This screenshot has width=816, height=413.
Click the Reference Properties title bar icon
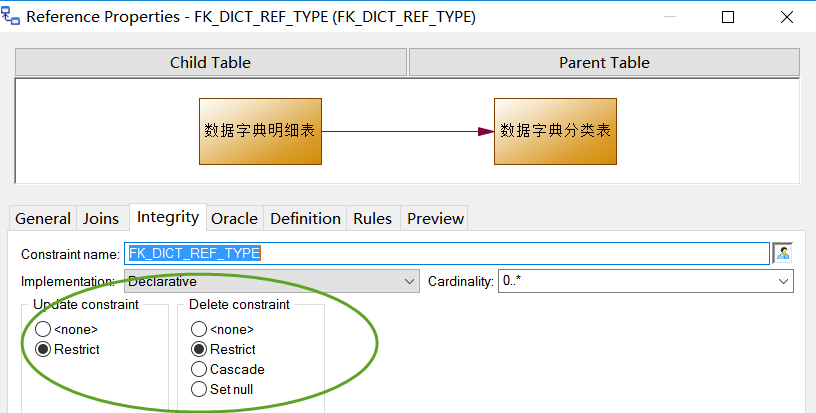tap(12, 17)
